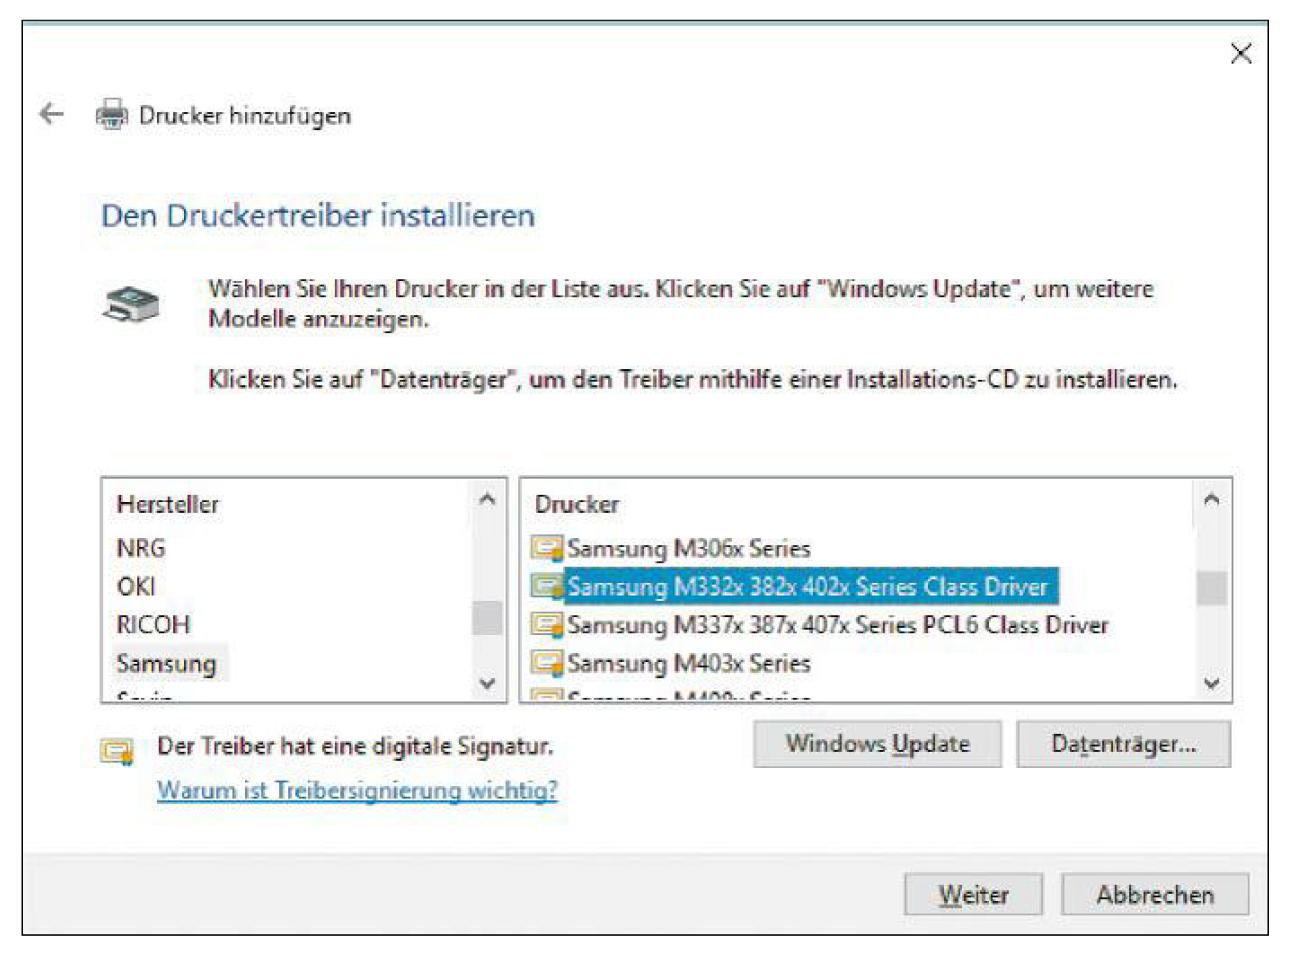Click the Weiter button
The image size is (1308, 953).
click(x=973, y=894)
